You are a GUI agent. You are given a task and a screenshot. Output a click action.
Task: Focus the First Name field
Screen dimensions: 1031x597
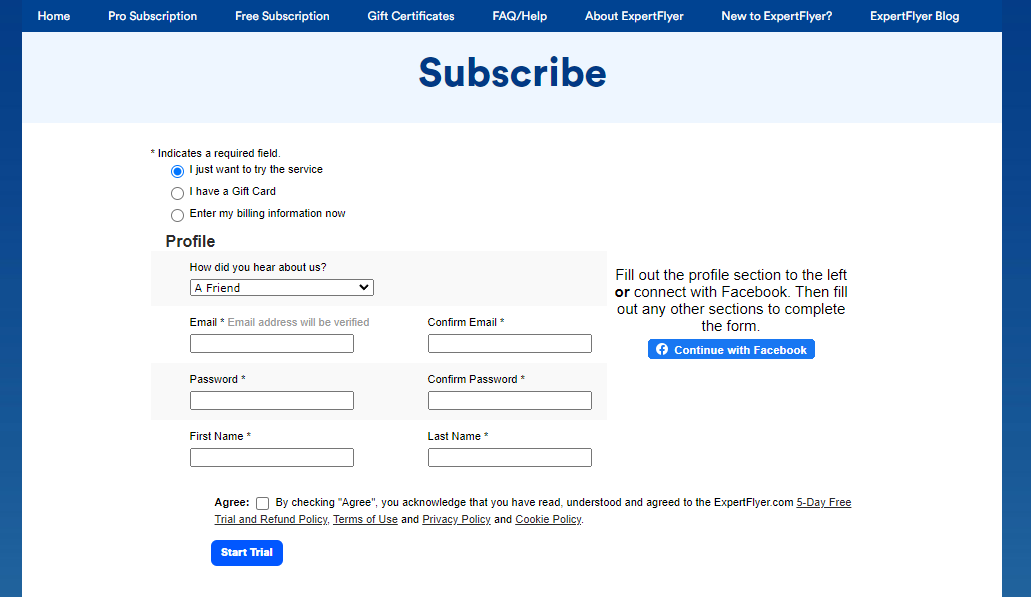coord(272,458)
